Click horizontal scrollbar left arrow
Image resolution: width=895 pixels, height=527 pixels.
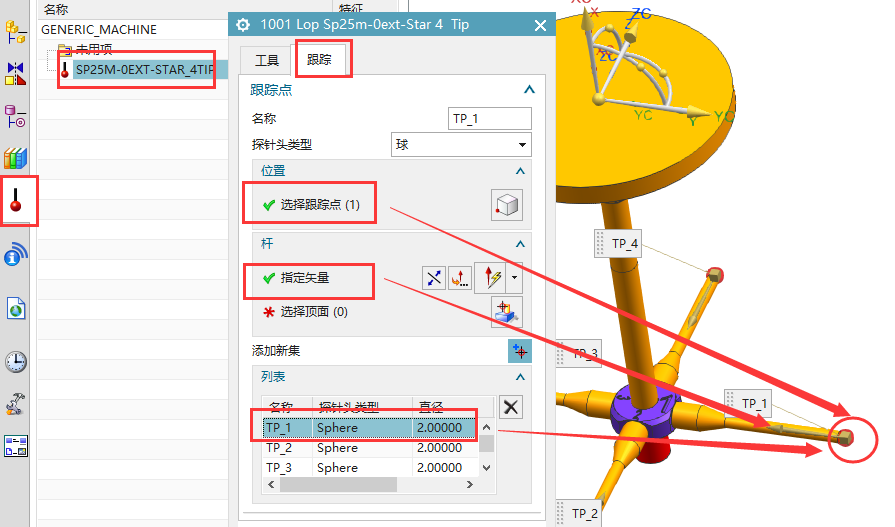coord(271,485)
